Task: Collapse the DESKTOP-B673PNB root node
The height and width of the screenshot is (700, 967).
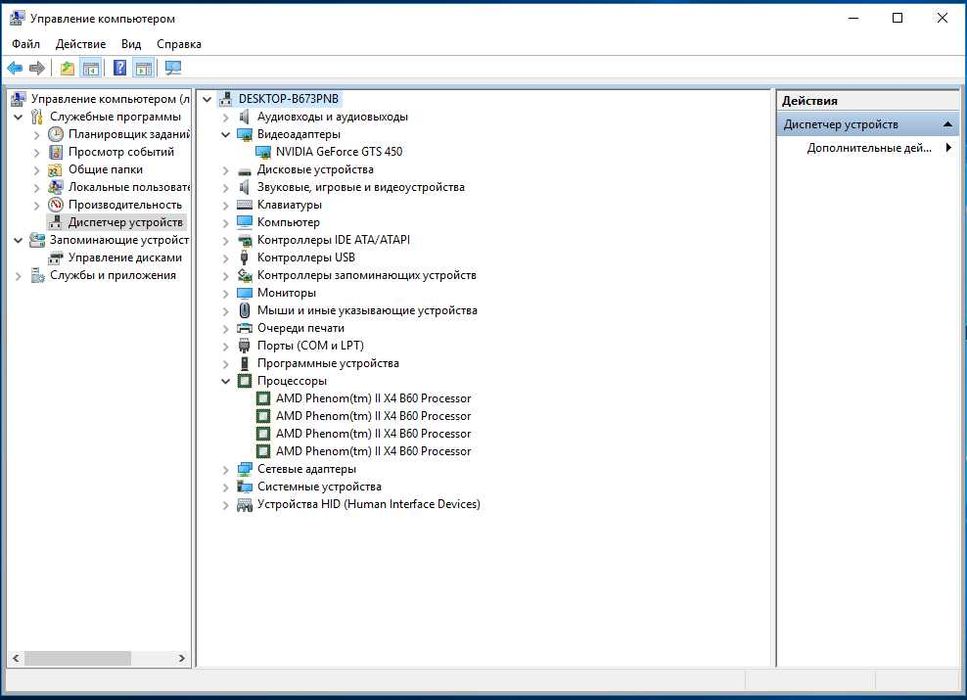Action: (207, 99)
